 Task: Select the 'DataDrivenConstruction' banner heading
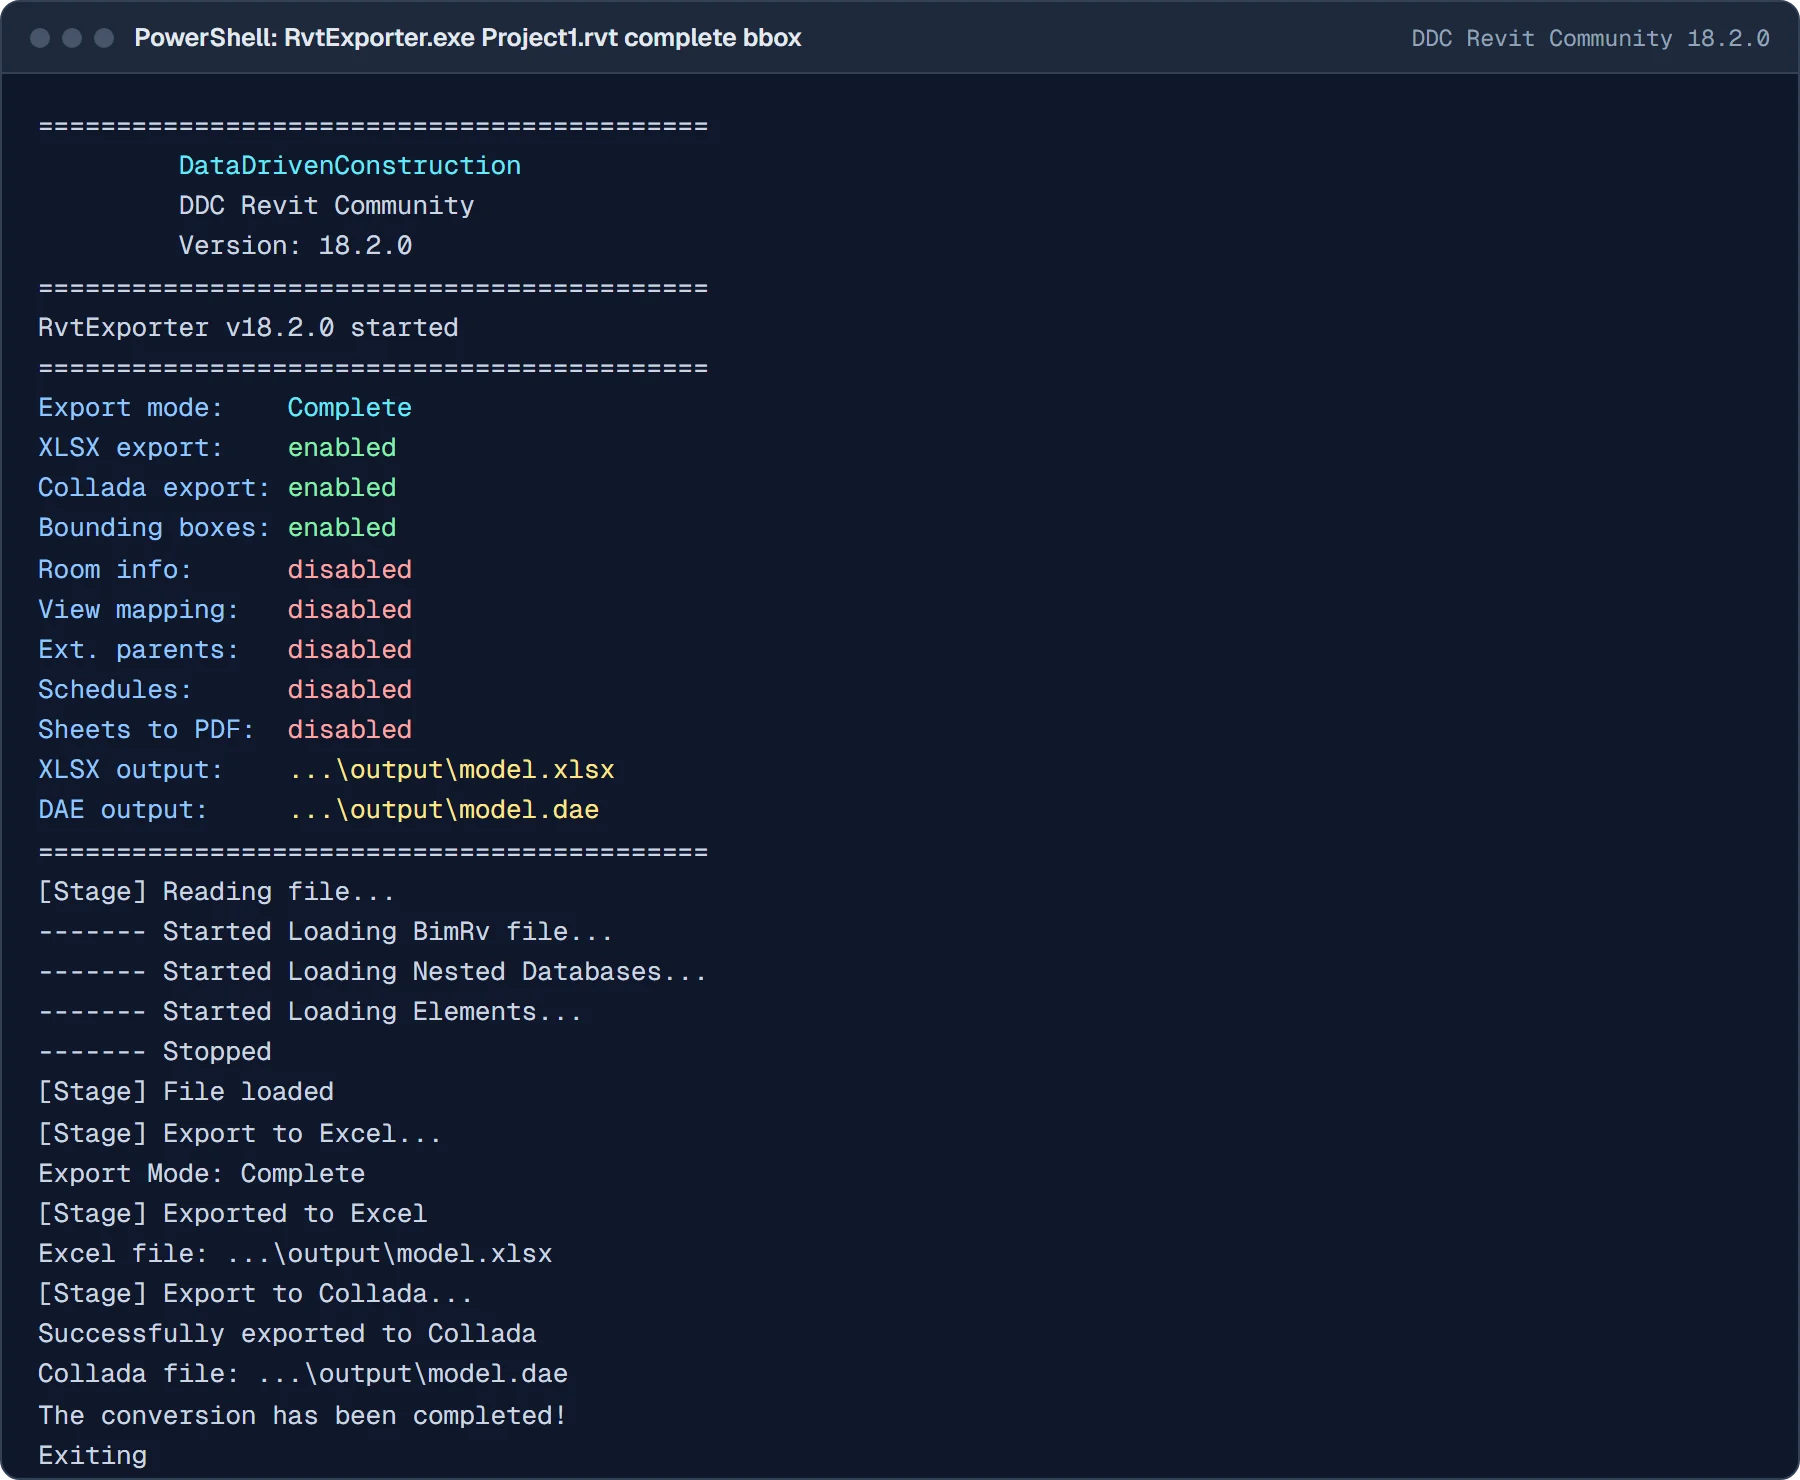[349, 166]
